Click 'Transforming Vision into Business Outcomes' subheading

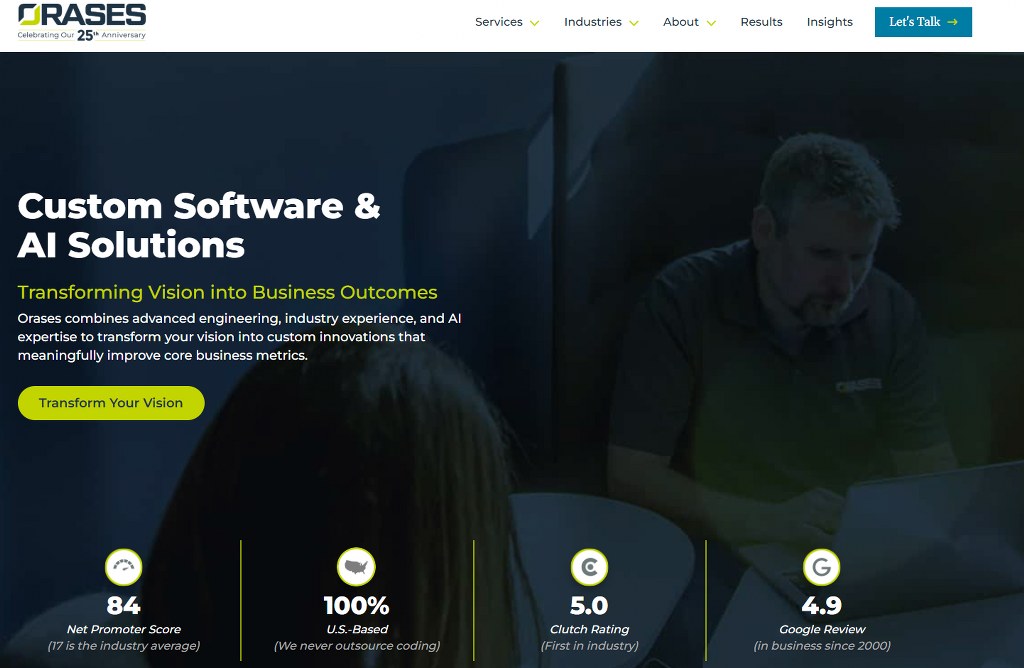pyautogui.click(x=227, y=292)
